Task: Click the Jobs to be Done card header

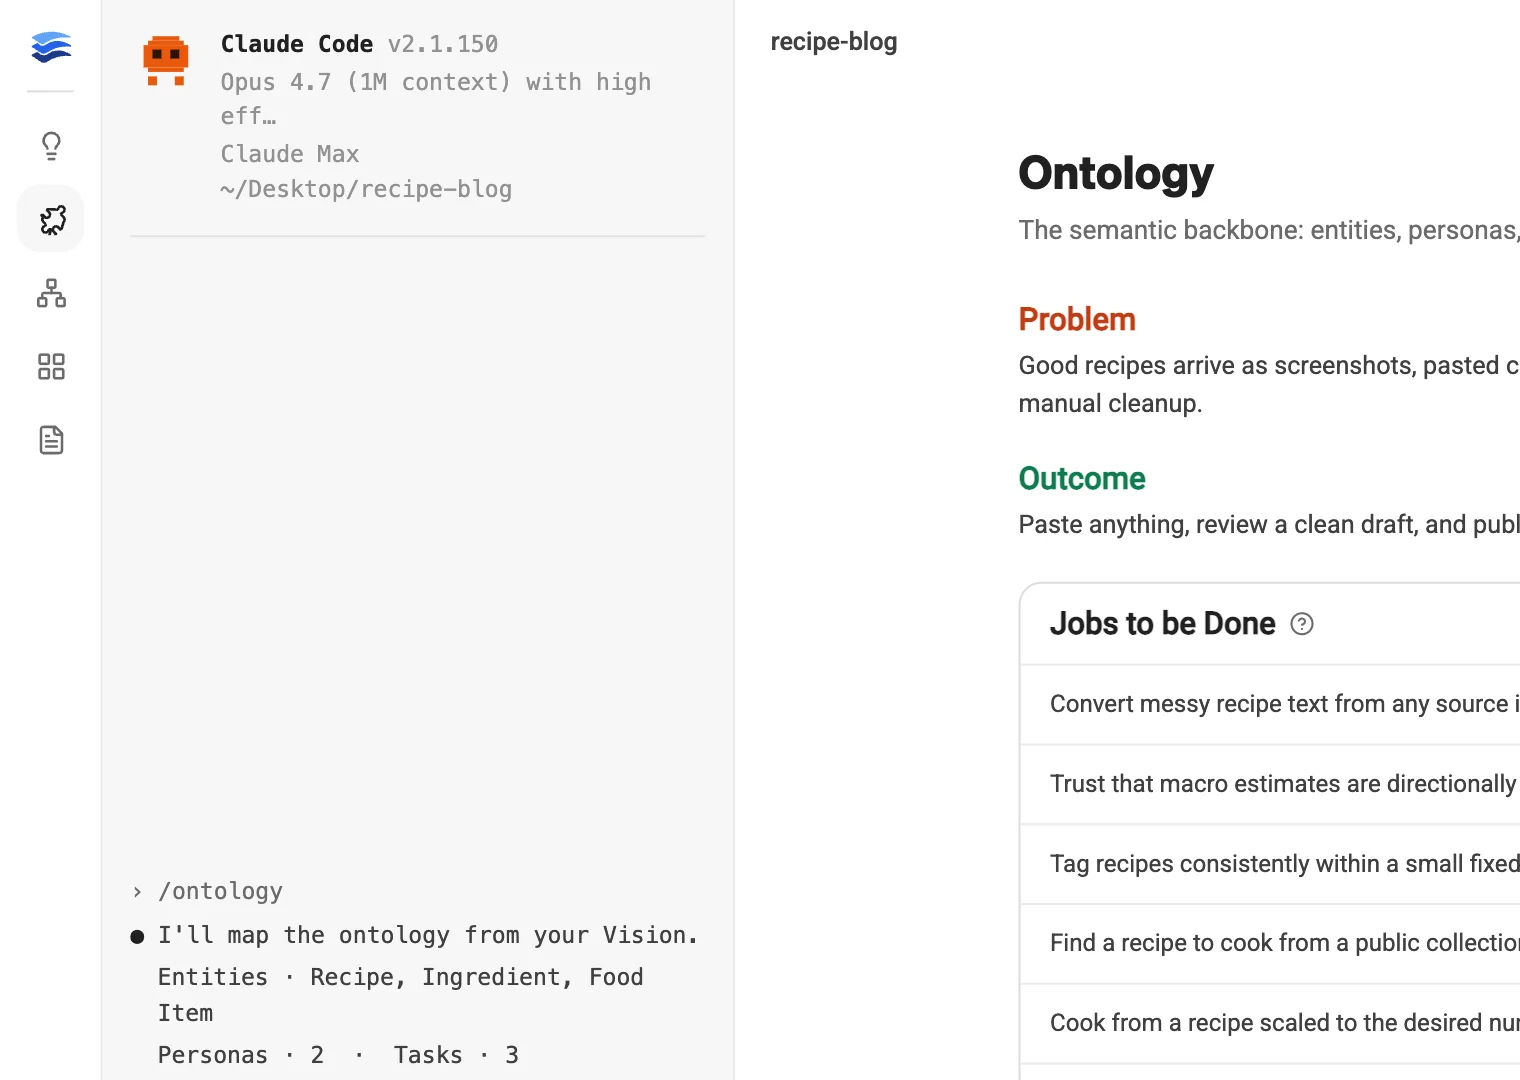Action: click(1270, 624)
